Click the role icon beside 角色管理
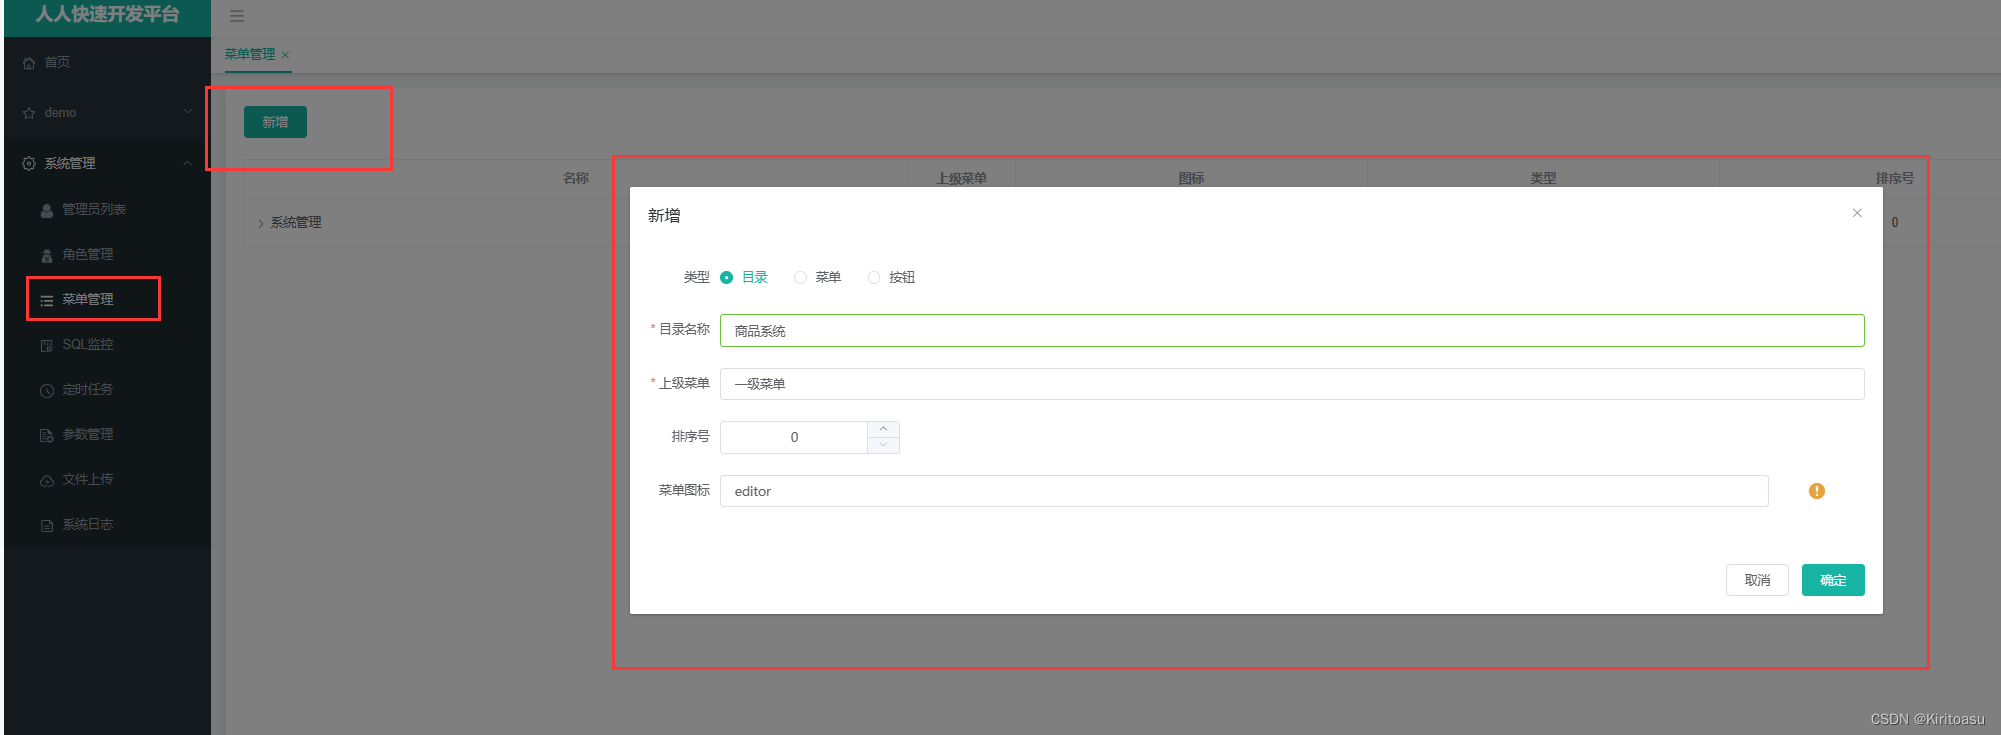The width and height of the screenshot is (2001, 735). click(x=47, y=255)
